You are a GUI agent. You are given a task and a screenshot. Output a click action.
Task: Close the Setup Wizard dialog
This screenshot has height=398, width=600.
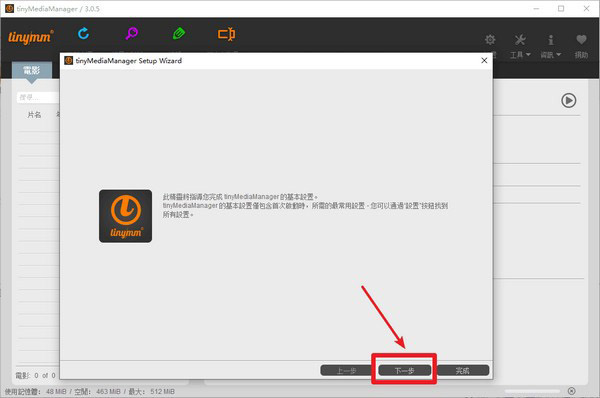coord(484,60)
